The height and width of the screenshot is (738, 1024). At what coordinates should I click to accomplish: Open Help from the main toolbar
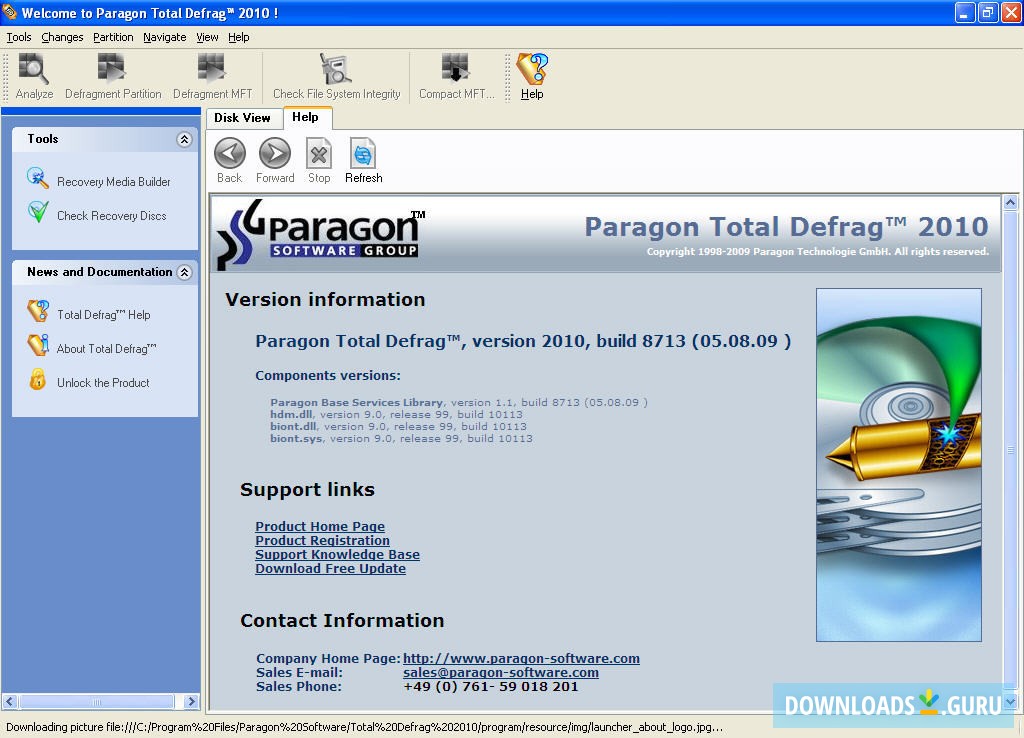click(531, 75)
